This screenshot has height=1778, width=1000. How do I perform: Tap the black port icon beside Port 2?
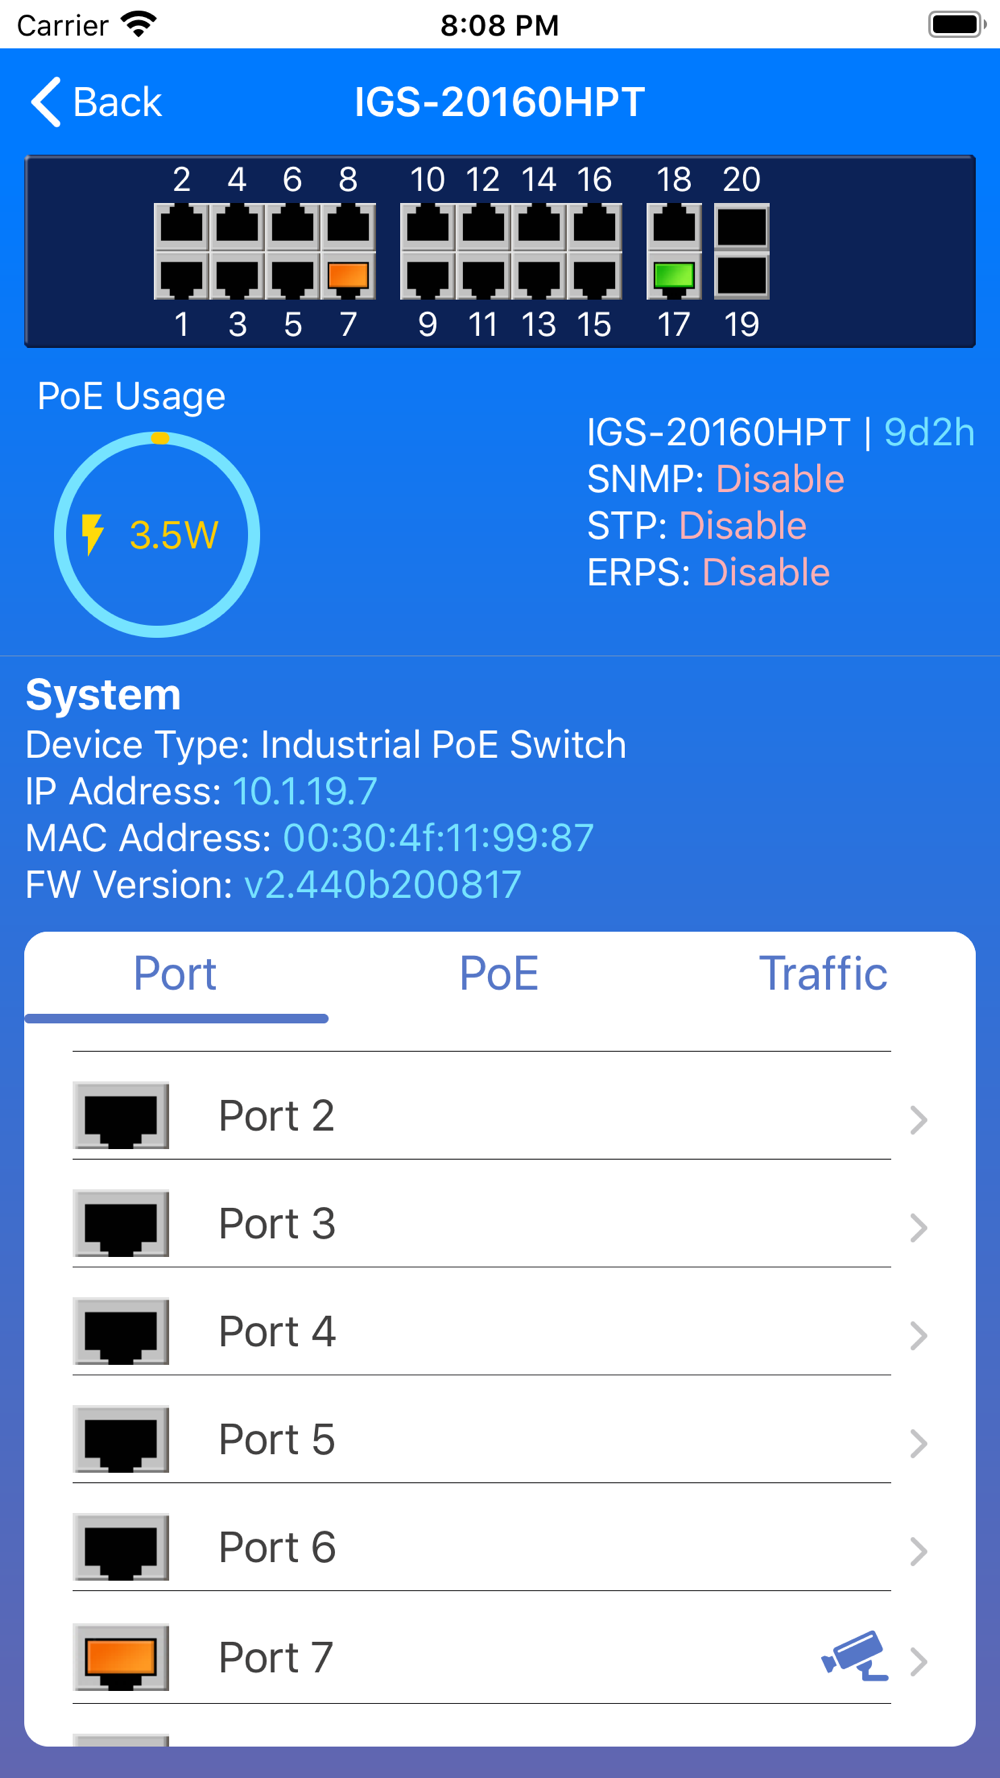(x=121, y=1116)
